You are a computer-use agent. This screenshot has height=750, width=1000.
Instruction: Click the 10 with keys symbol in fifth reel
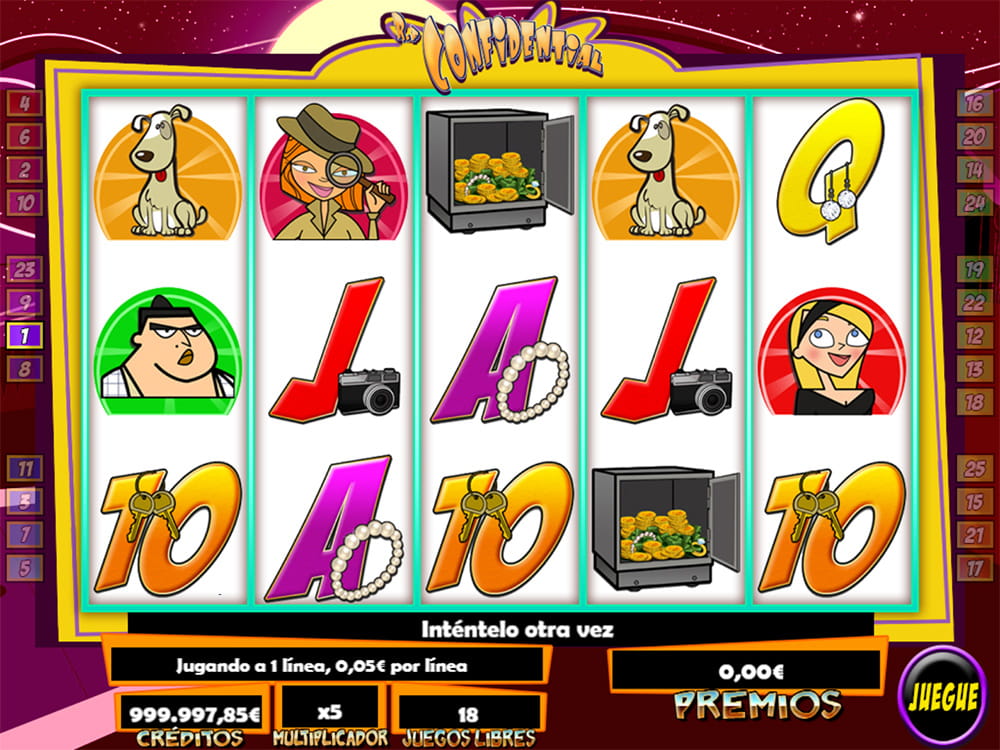[832, 529]
